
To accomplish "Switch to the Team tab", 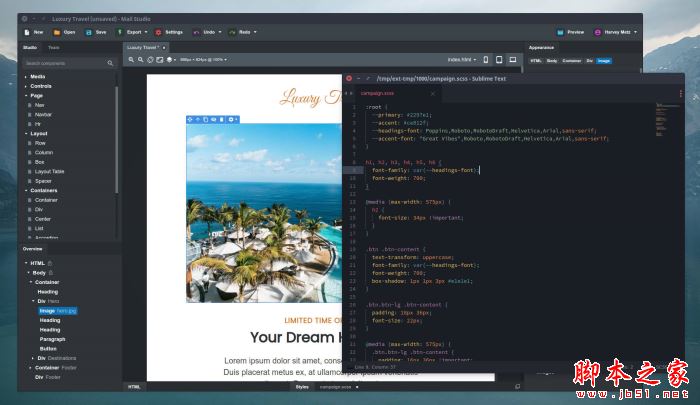I will pyautogui.click(x=53, y=47).
